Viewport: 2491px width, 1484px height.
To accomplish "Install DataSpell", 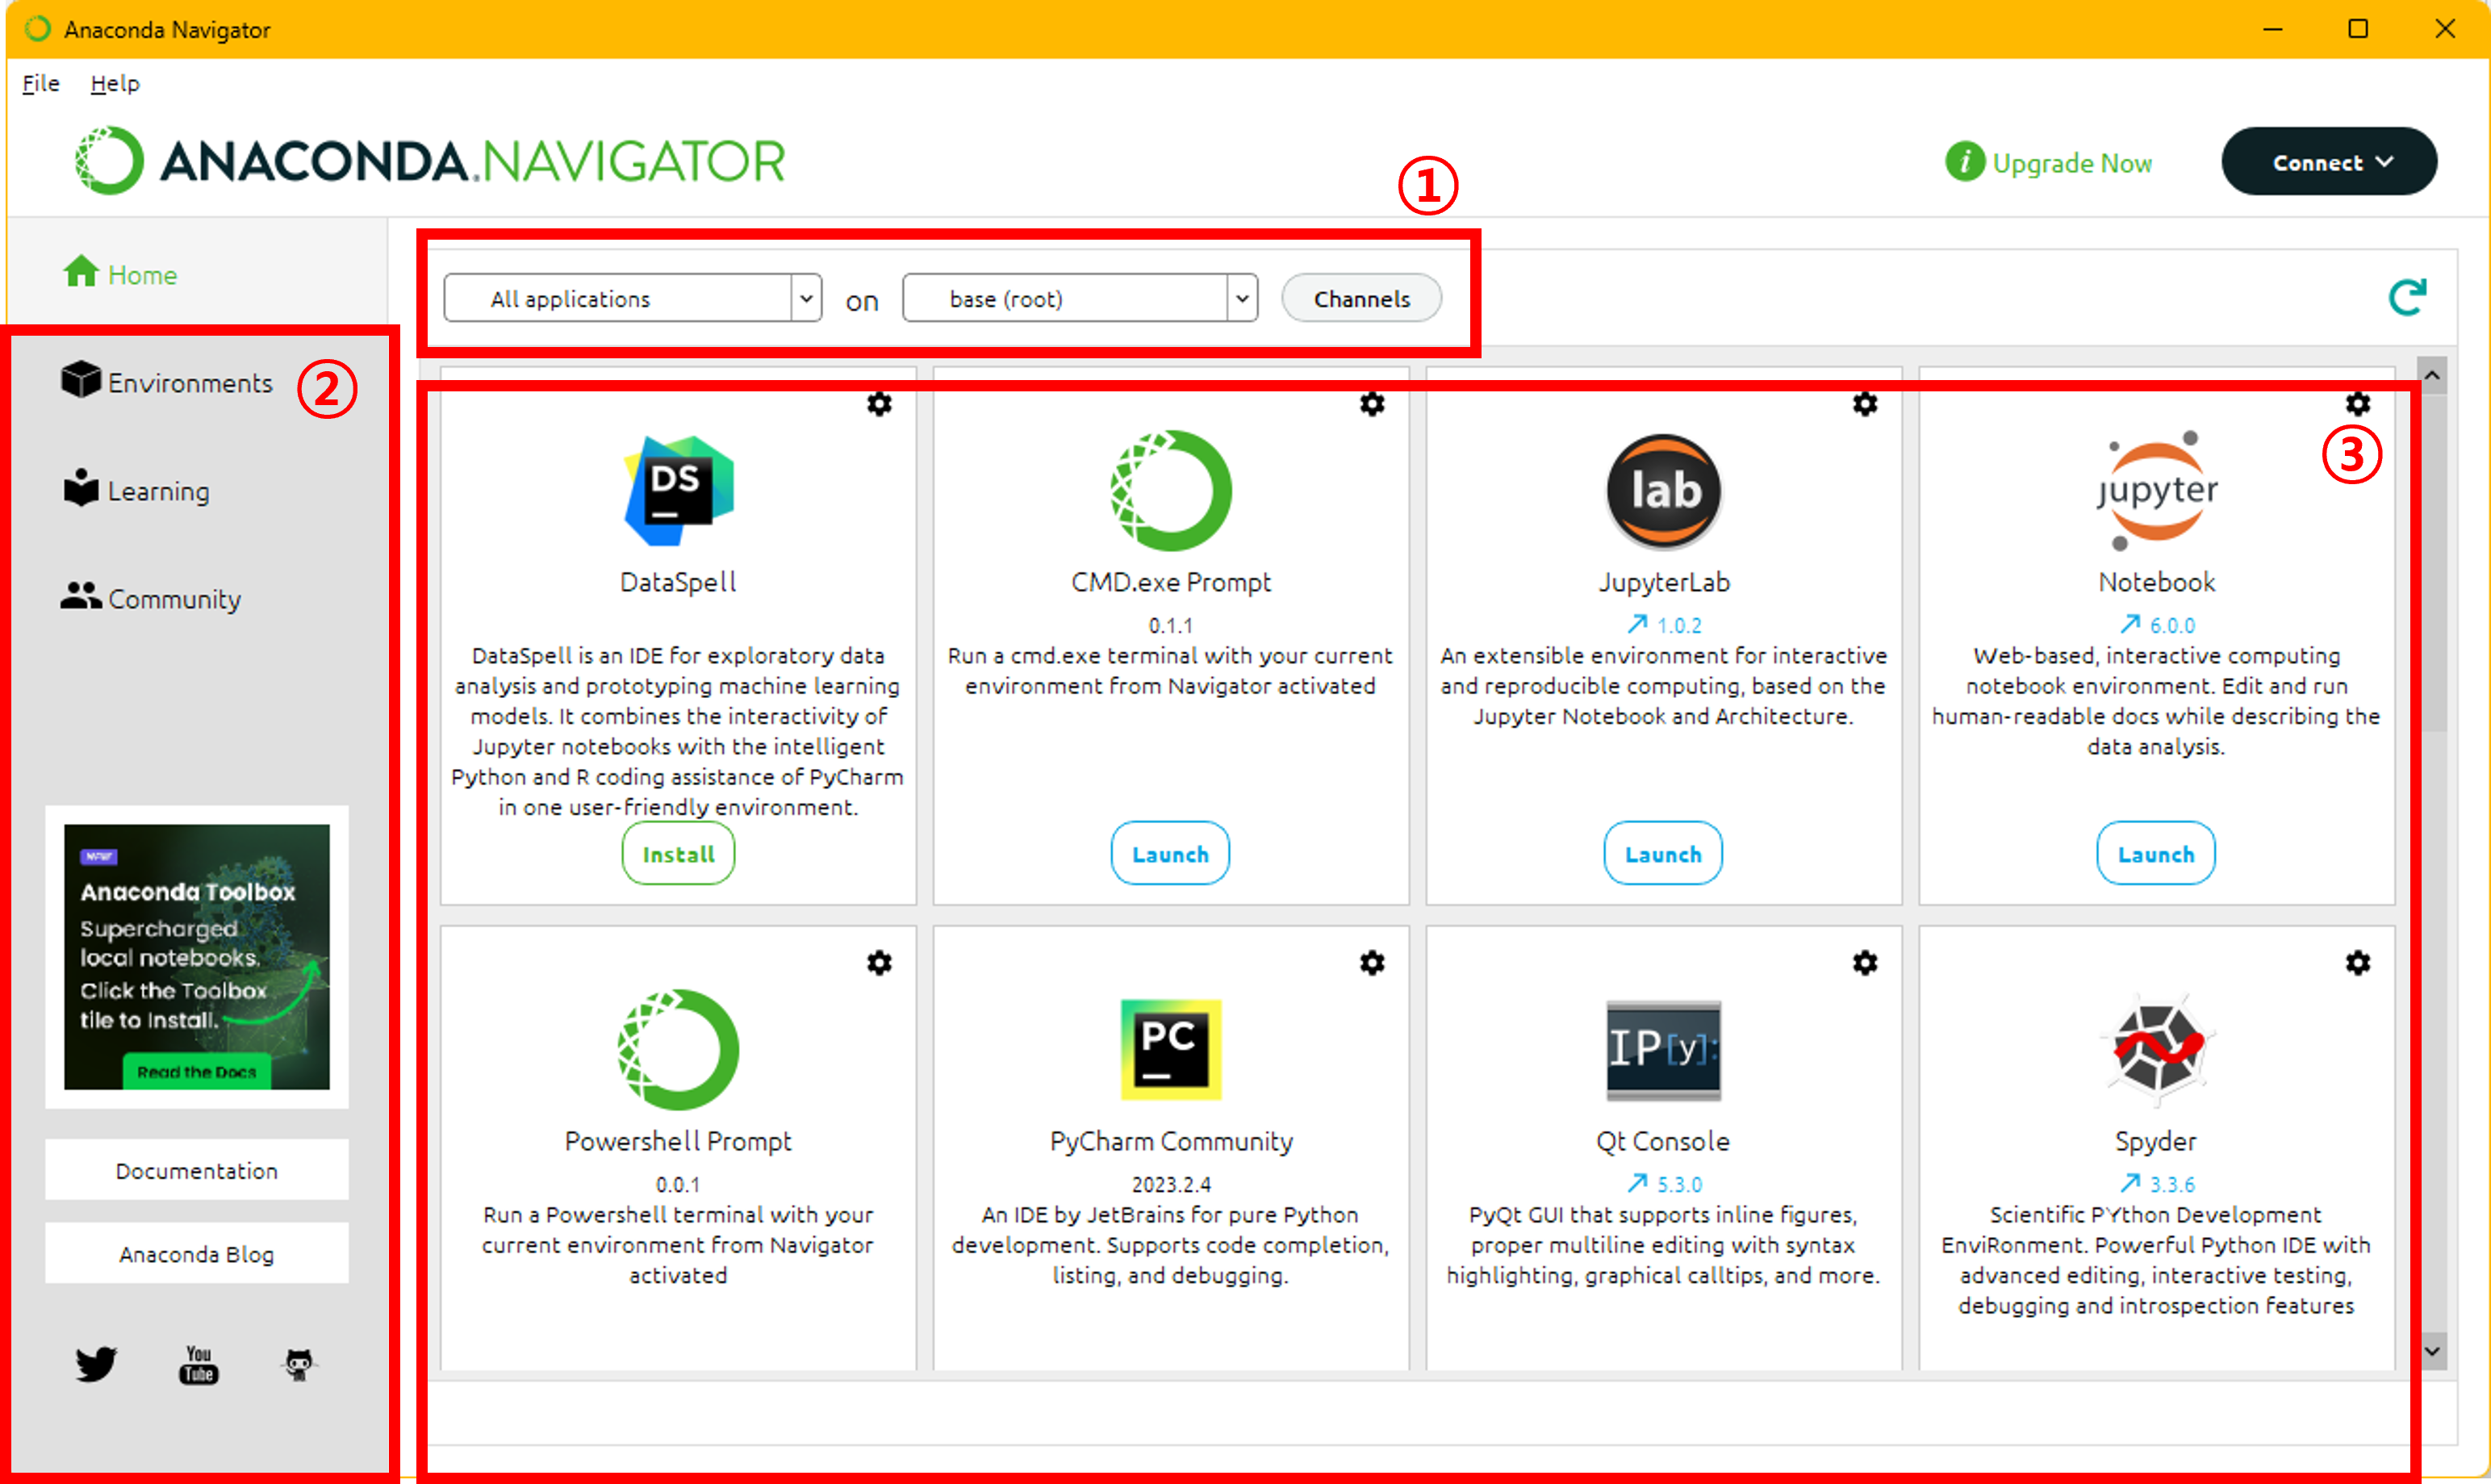I will [678, 854].
